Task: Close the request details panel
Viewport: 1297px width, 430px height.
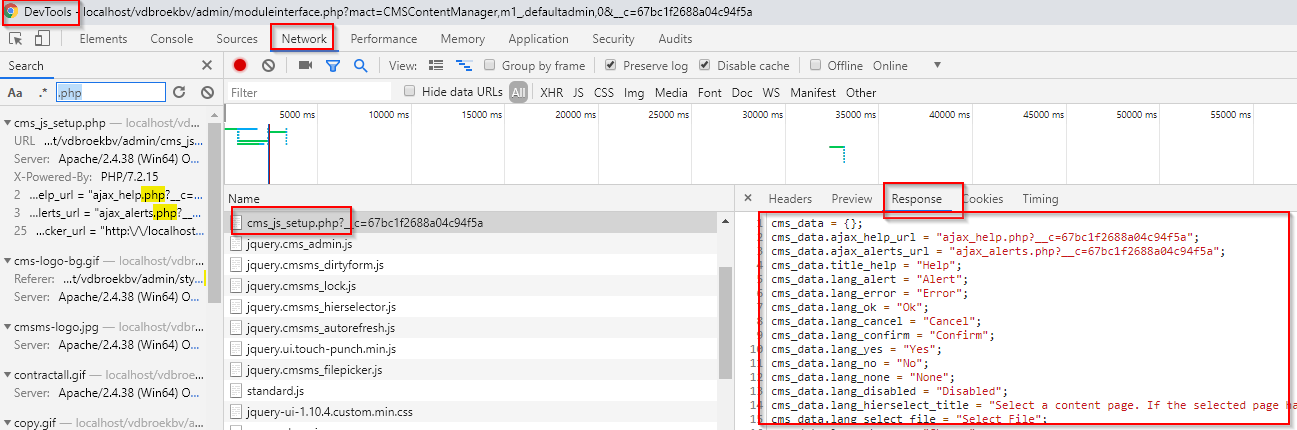Action: coord(748,199)
